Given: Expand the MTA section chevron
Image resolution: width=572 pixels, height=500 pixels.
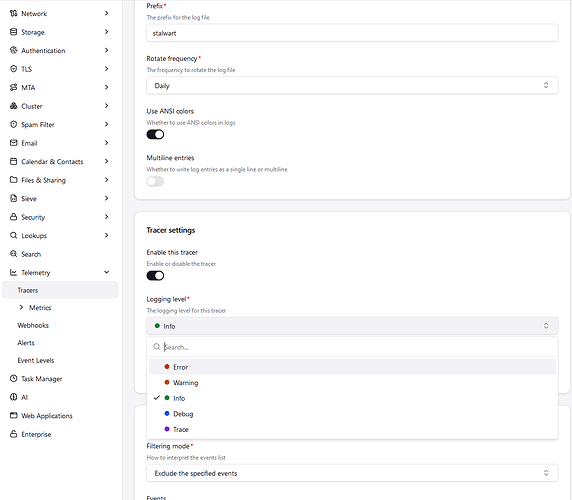Looking at the screenshot, I should click(107, 88).
